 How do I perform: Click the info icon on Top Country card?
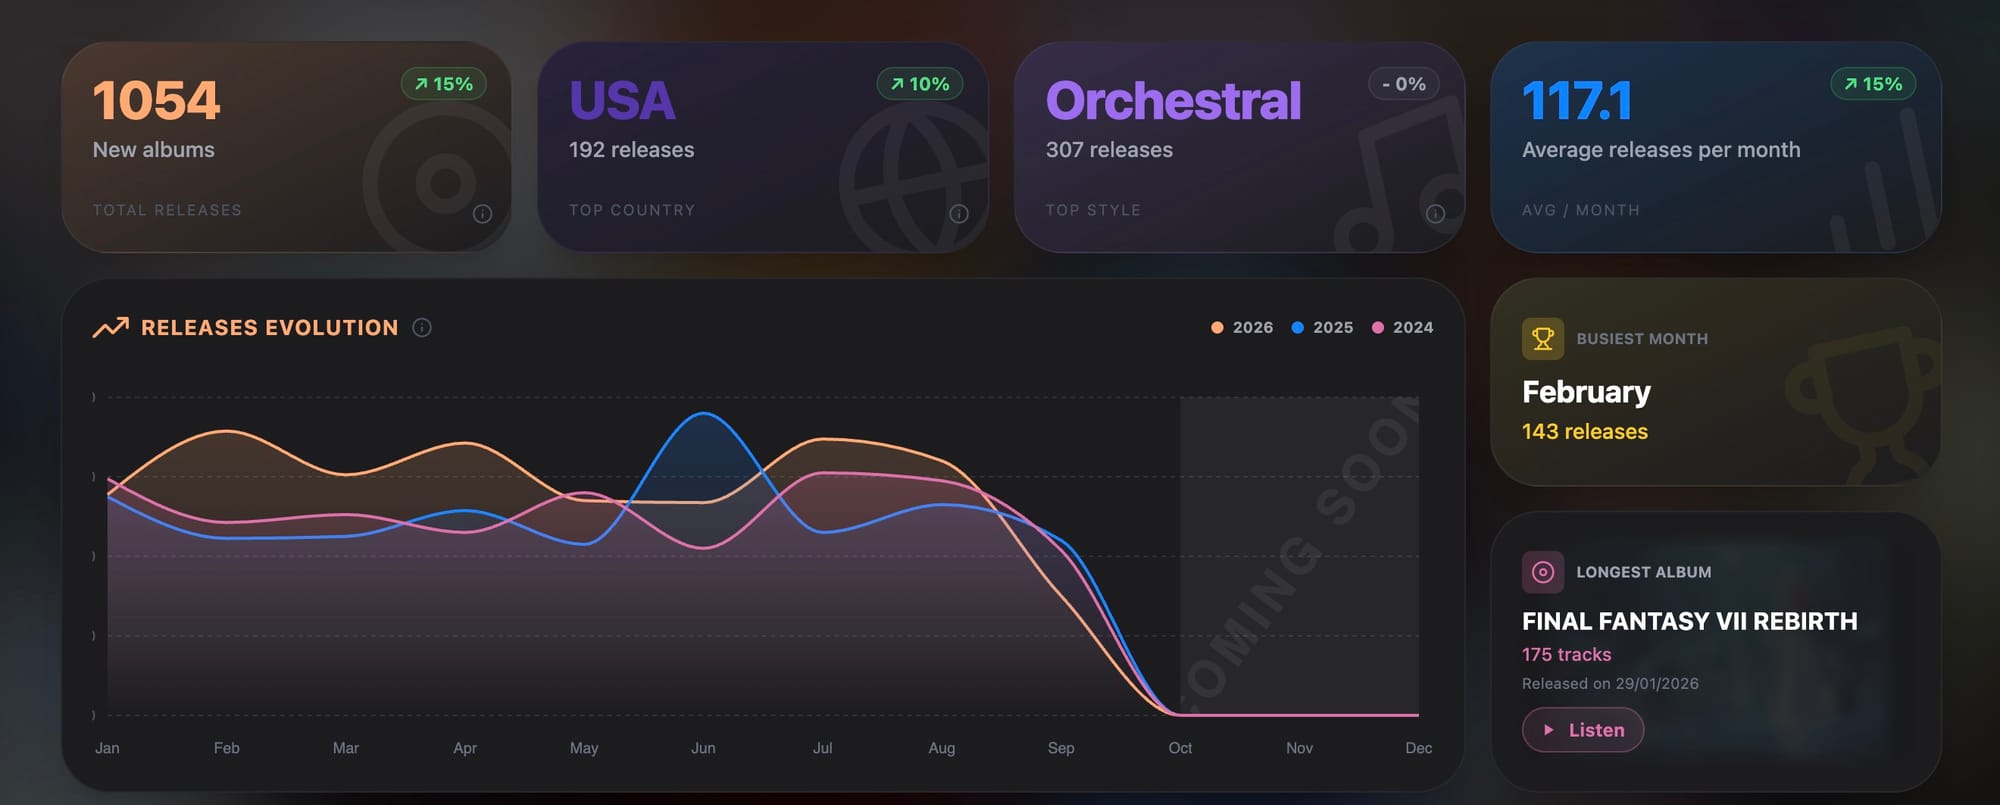tap(959, 213)
